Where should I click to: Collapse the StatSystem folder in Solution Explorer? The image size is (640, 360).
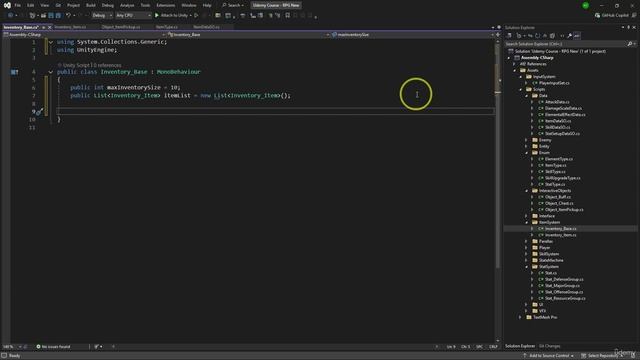[527, 267]
